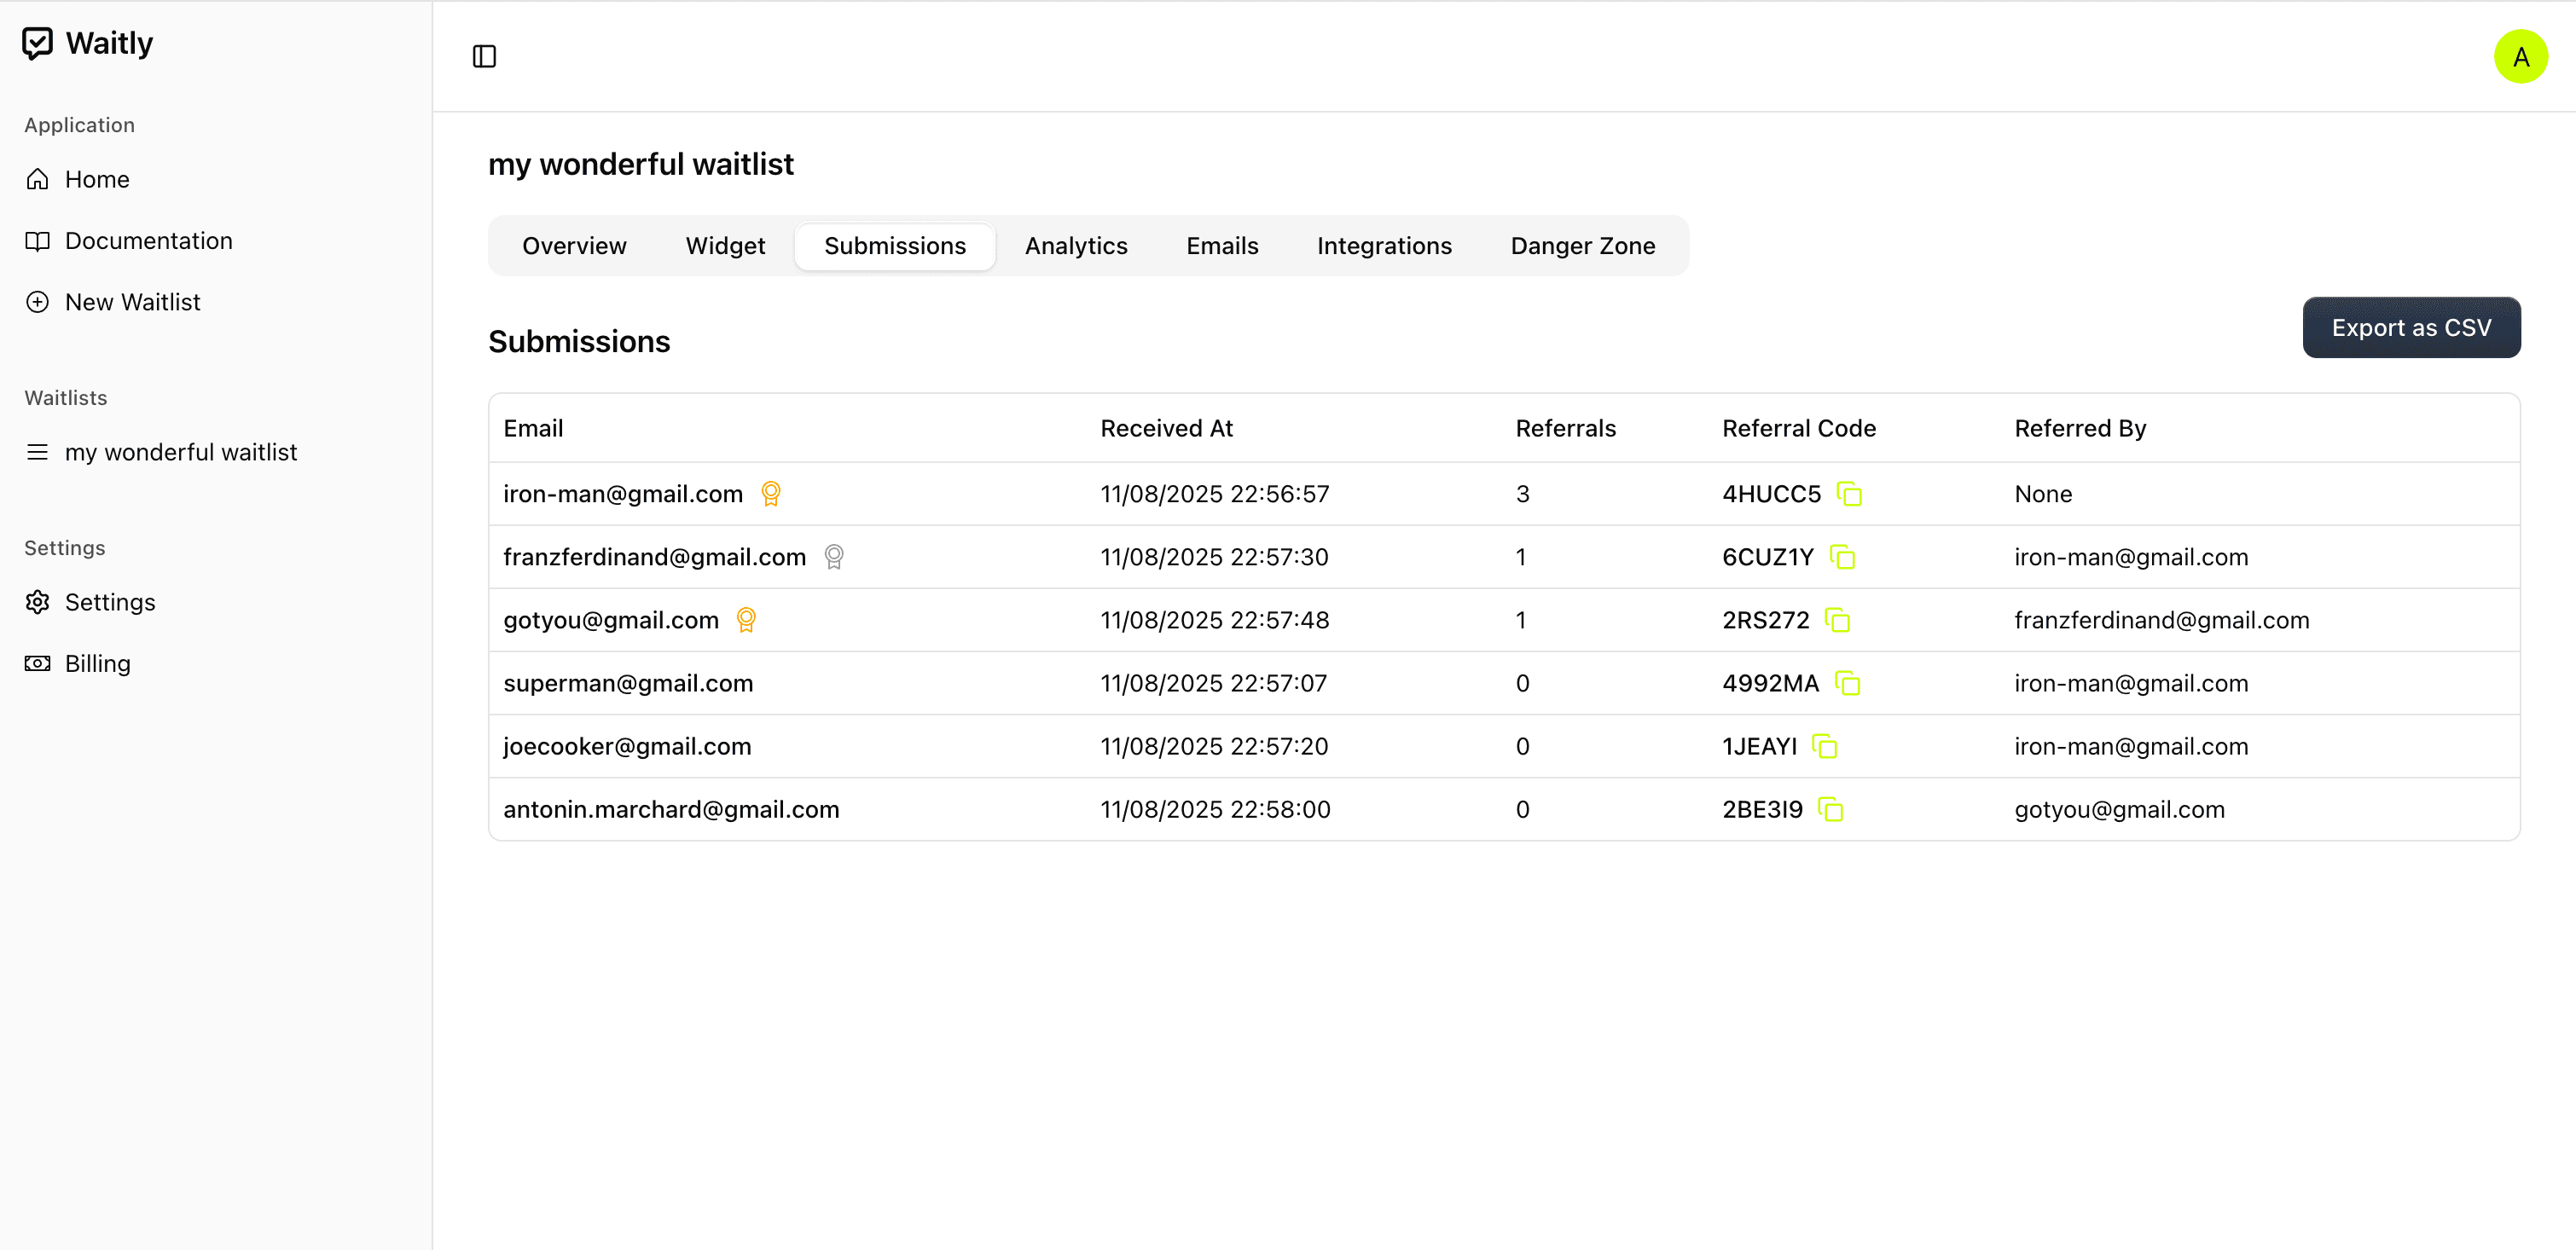Open the Danger Zone tab
This screenshot has width=2576, height=1250.
click(x=1582, y=246)
